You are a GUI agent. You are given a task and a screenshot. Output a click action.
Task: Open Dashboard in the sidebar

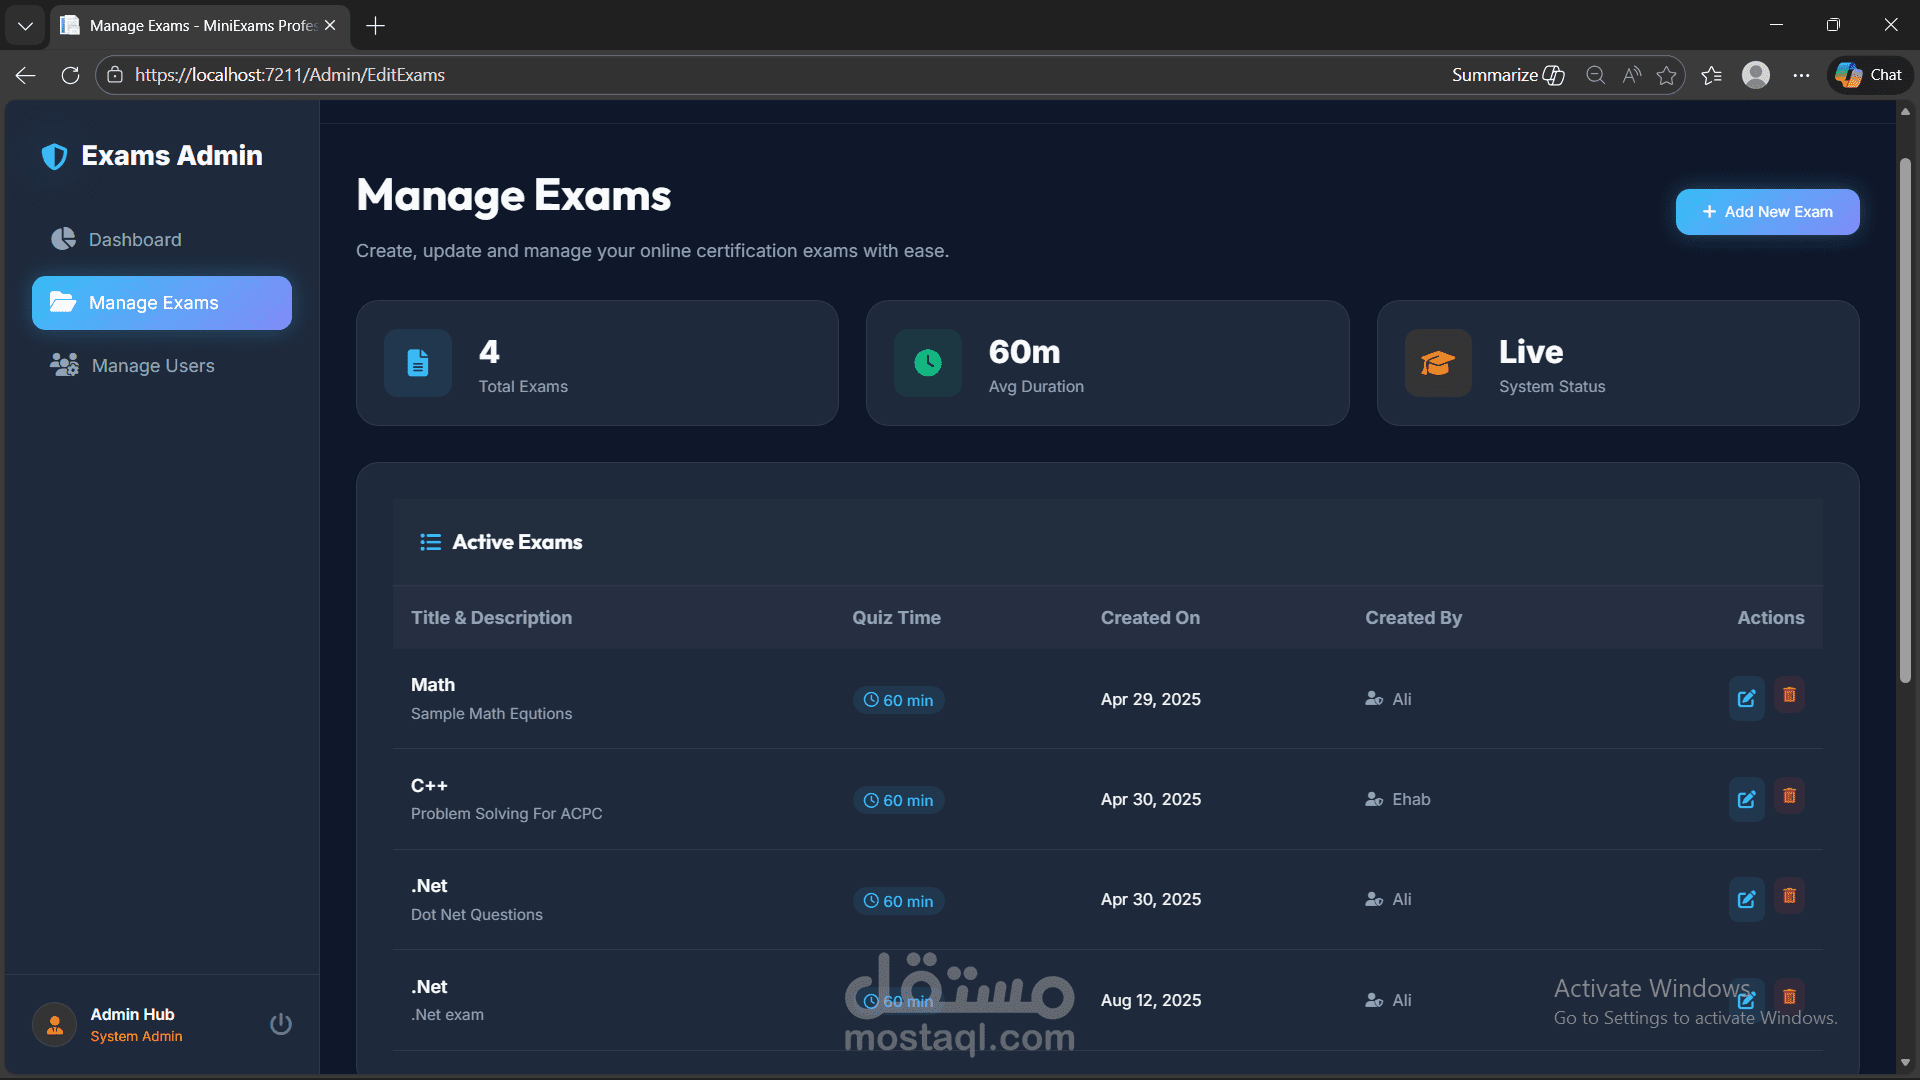(x=135, y=240)
